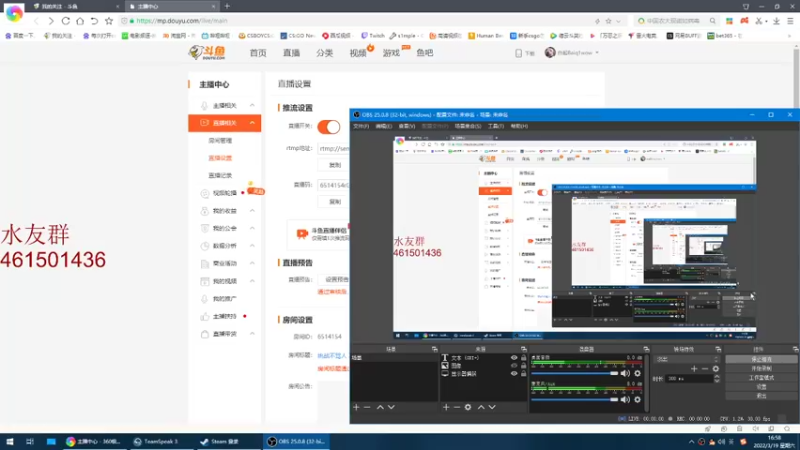800x450 pixels.
Task: Collapse the 直播相关 sidebar section
Action: 252,123
